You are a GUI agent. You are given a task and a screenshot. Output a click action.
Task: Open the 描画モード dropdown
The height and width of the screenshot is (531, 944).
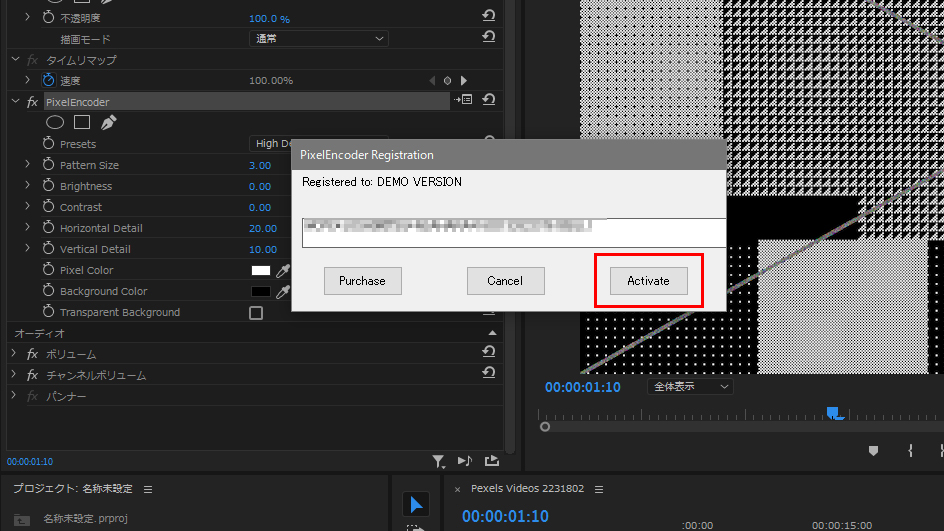318,39
